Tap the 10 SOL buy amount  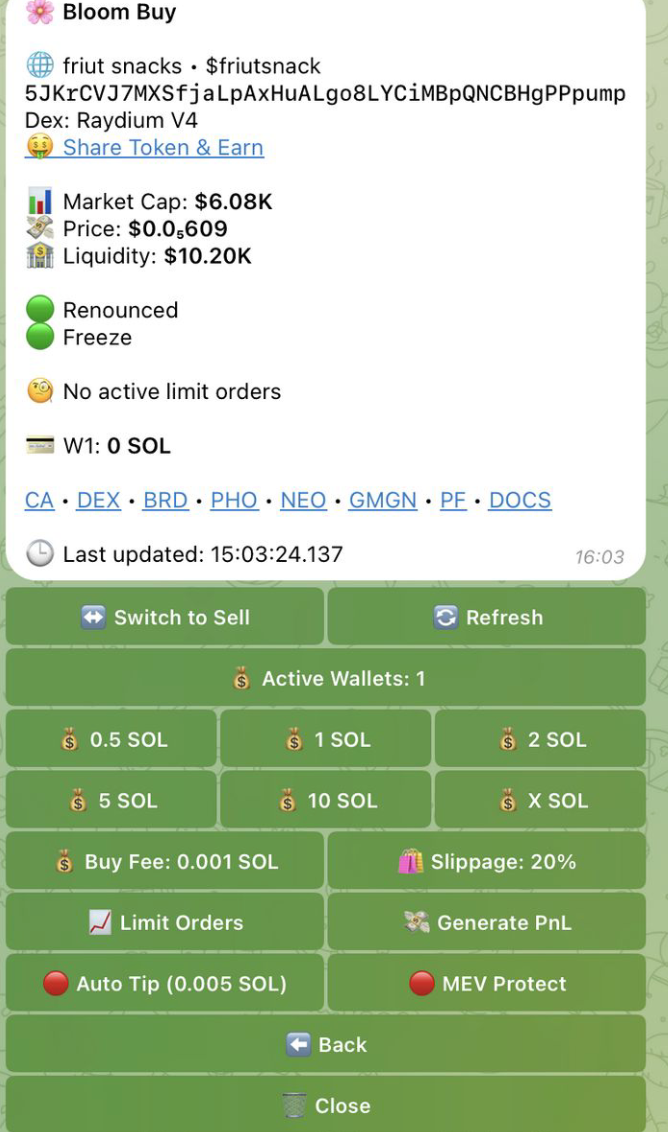coord(326,801)
